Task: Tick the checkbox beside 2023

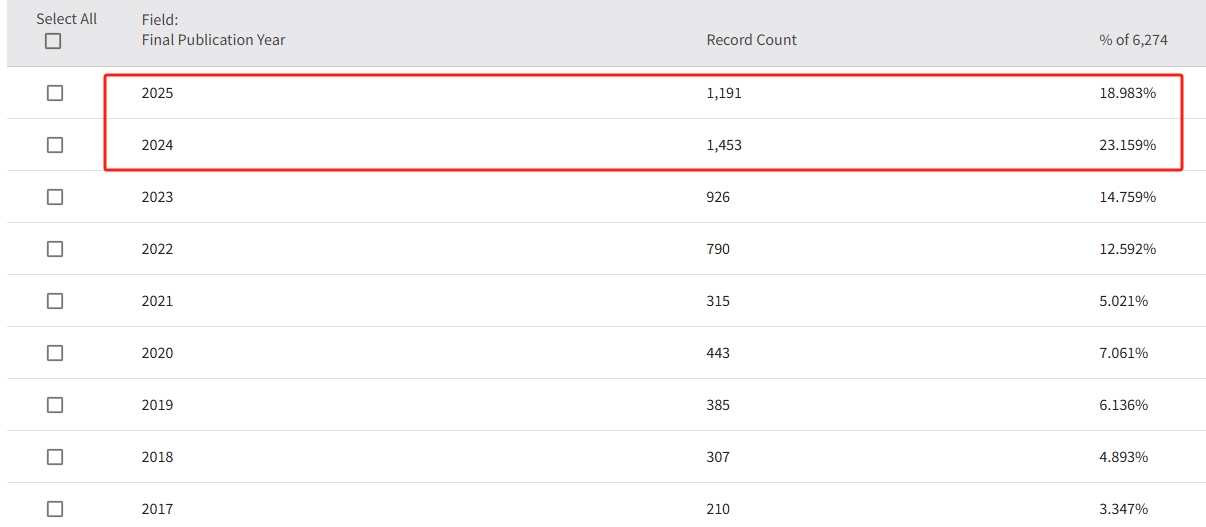Action: pyautogui.click(x=55, y=197)
